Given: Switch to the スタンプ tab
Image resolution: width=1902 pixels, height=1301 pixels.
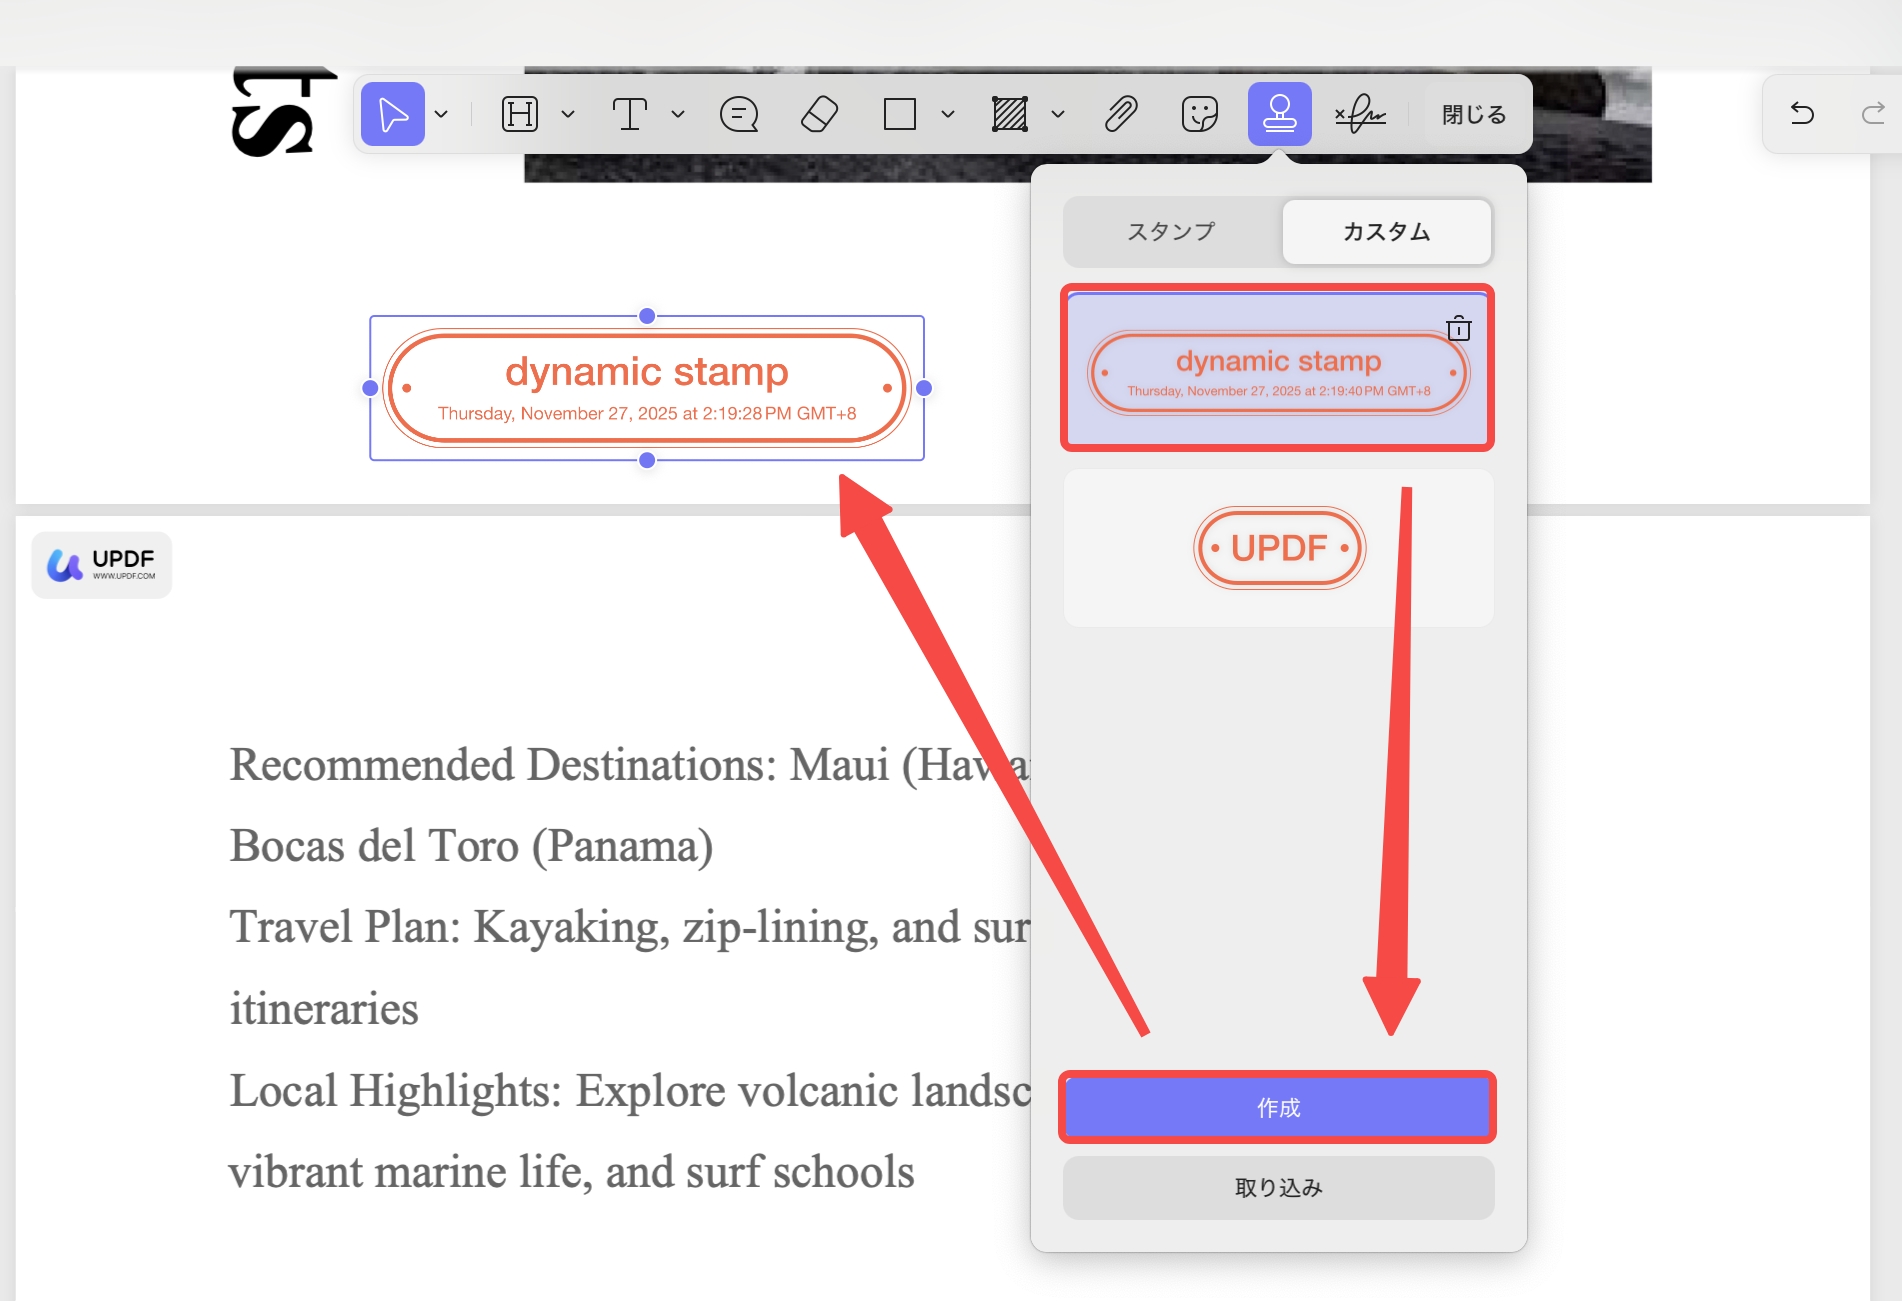Looking at the screenshot, I should point(1172,232).
